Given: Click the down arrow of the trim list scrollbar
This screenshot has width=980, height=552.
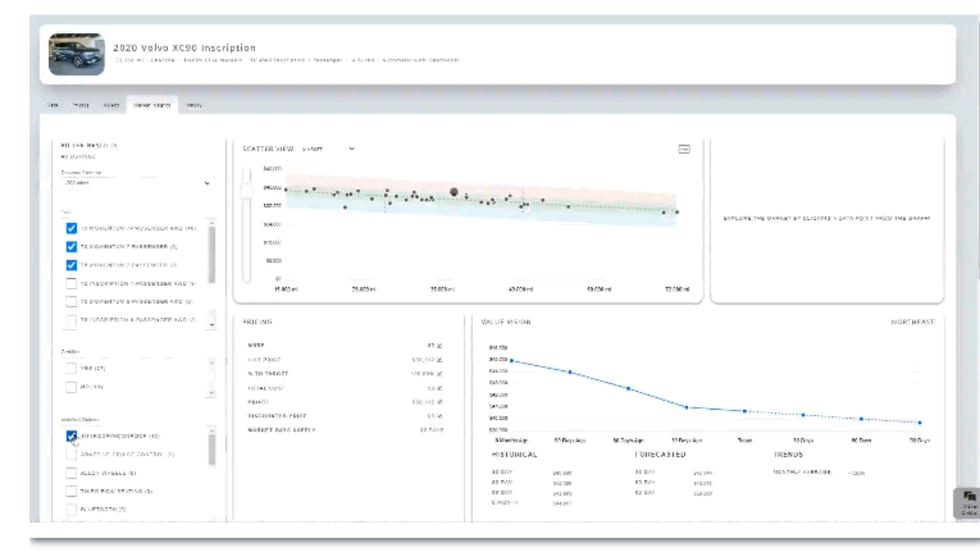Looking at the screenshot, I should click(x=211, y=325).
